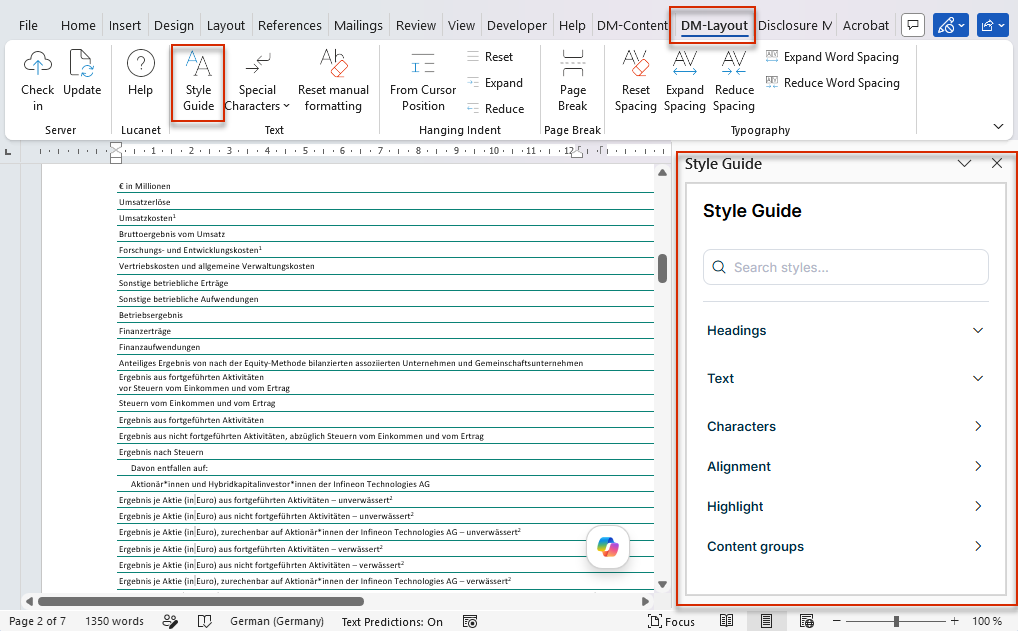The width and height of the screenshot is (1018, 631).
Task: Expand the Content groups section
Action: (845, 547)
